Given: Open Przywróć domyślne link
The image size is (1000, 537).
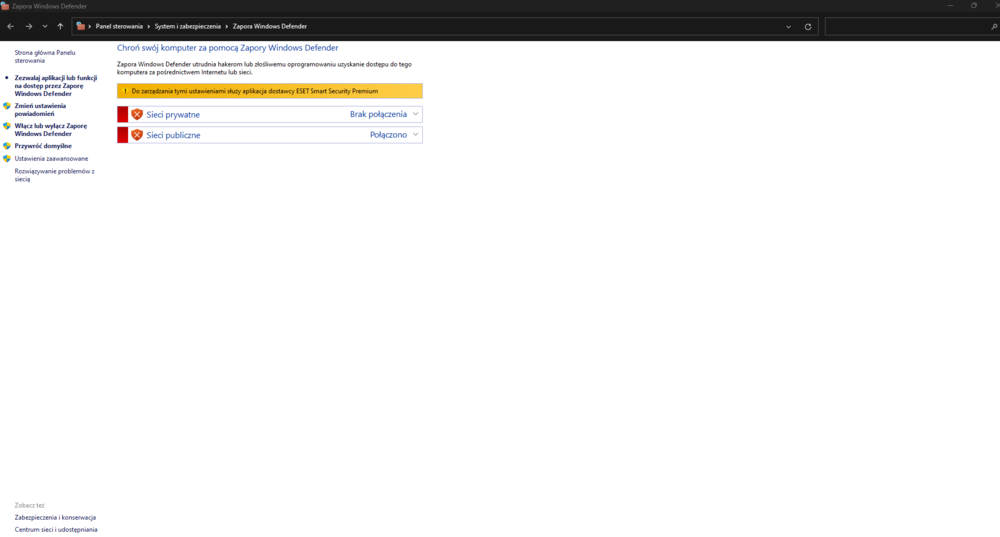Looking at the screenshot, I should coord(43,146).
